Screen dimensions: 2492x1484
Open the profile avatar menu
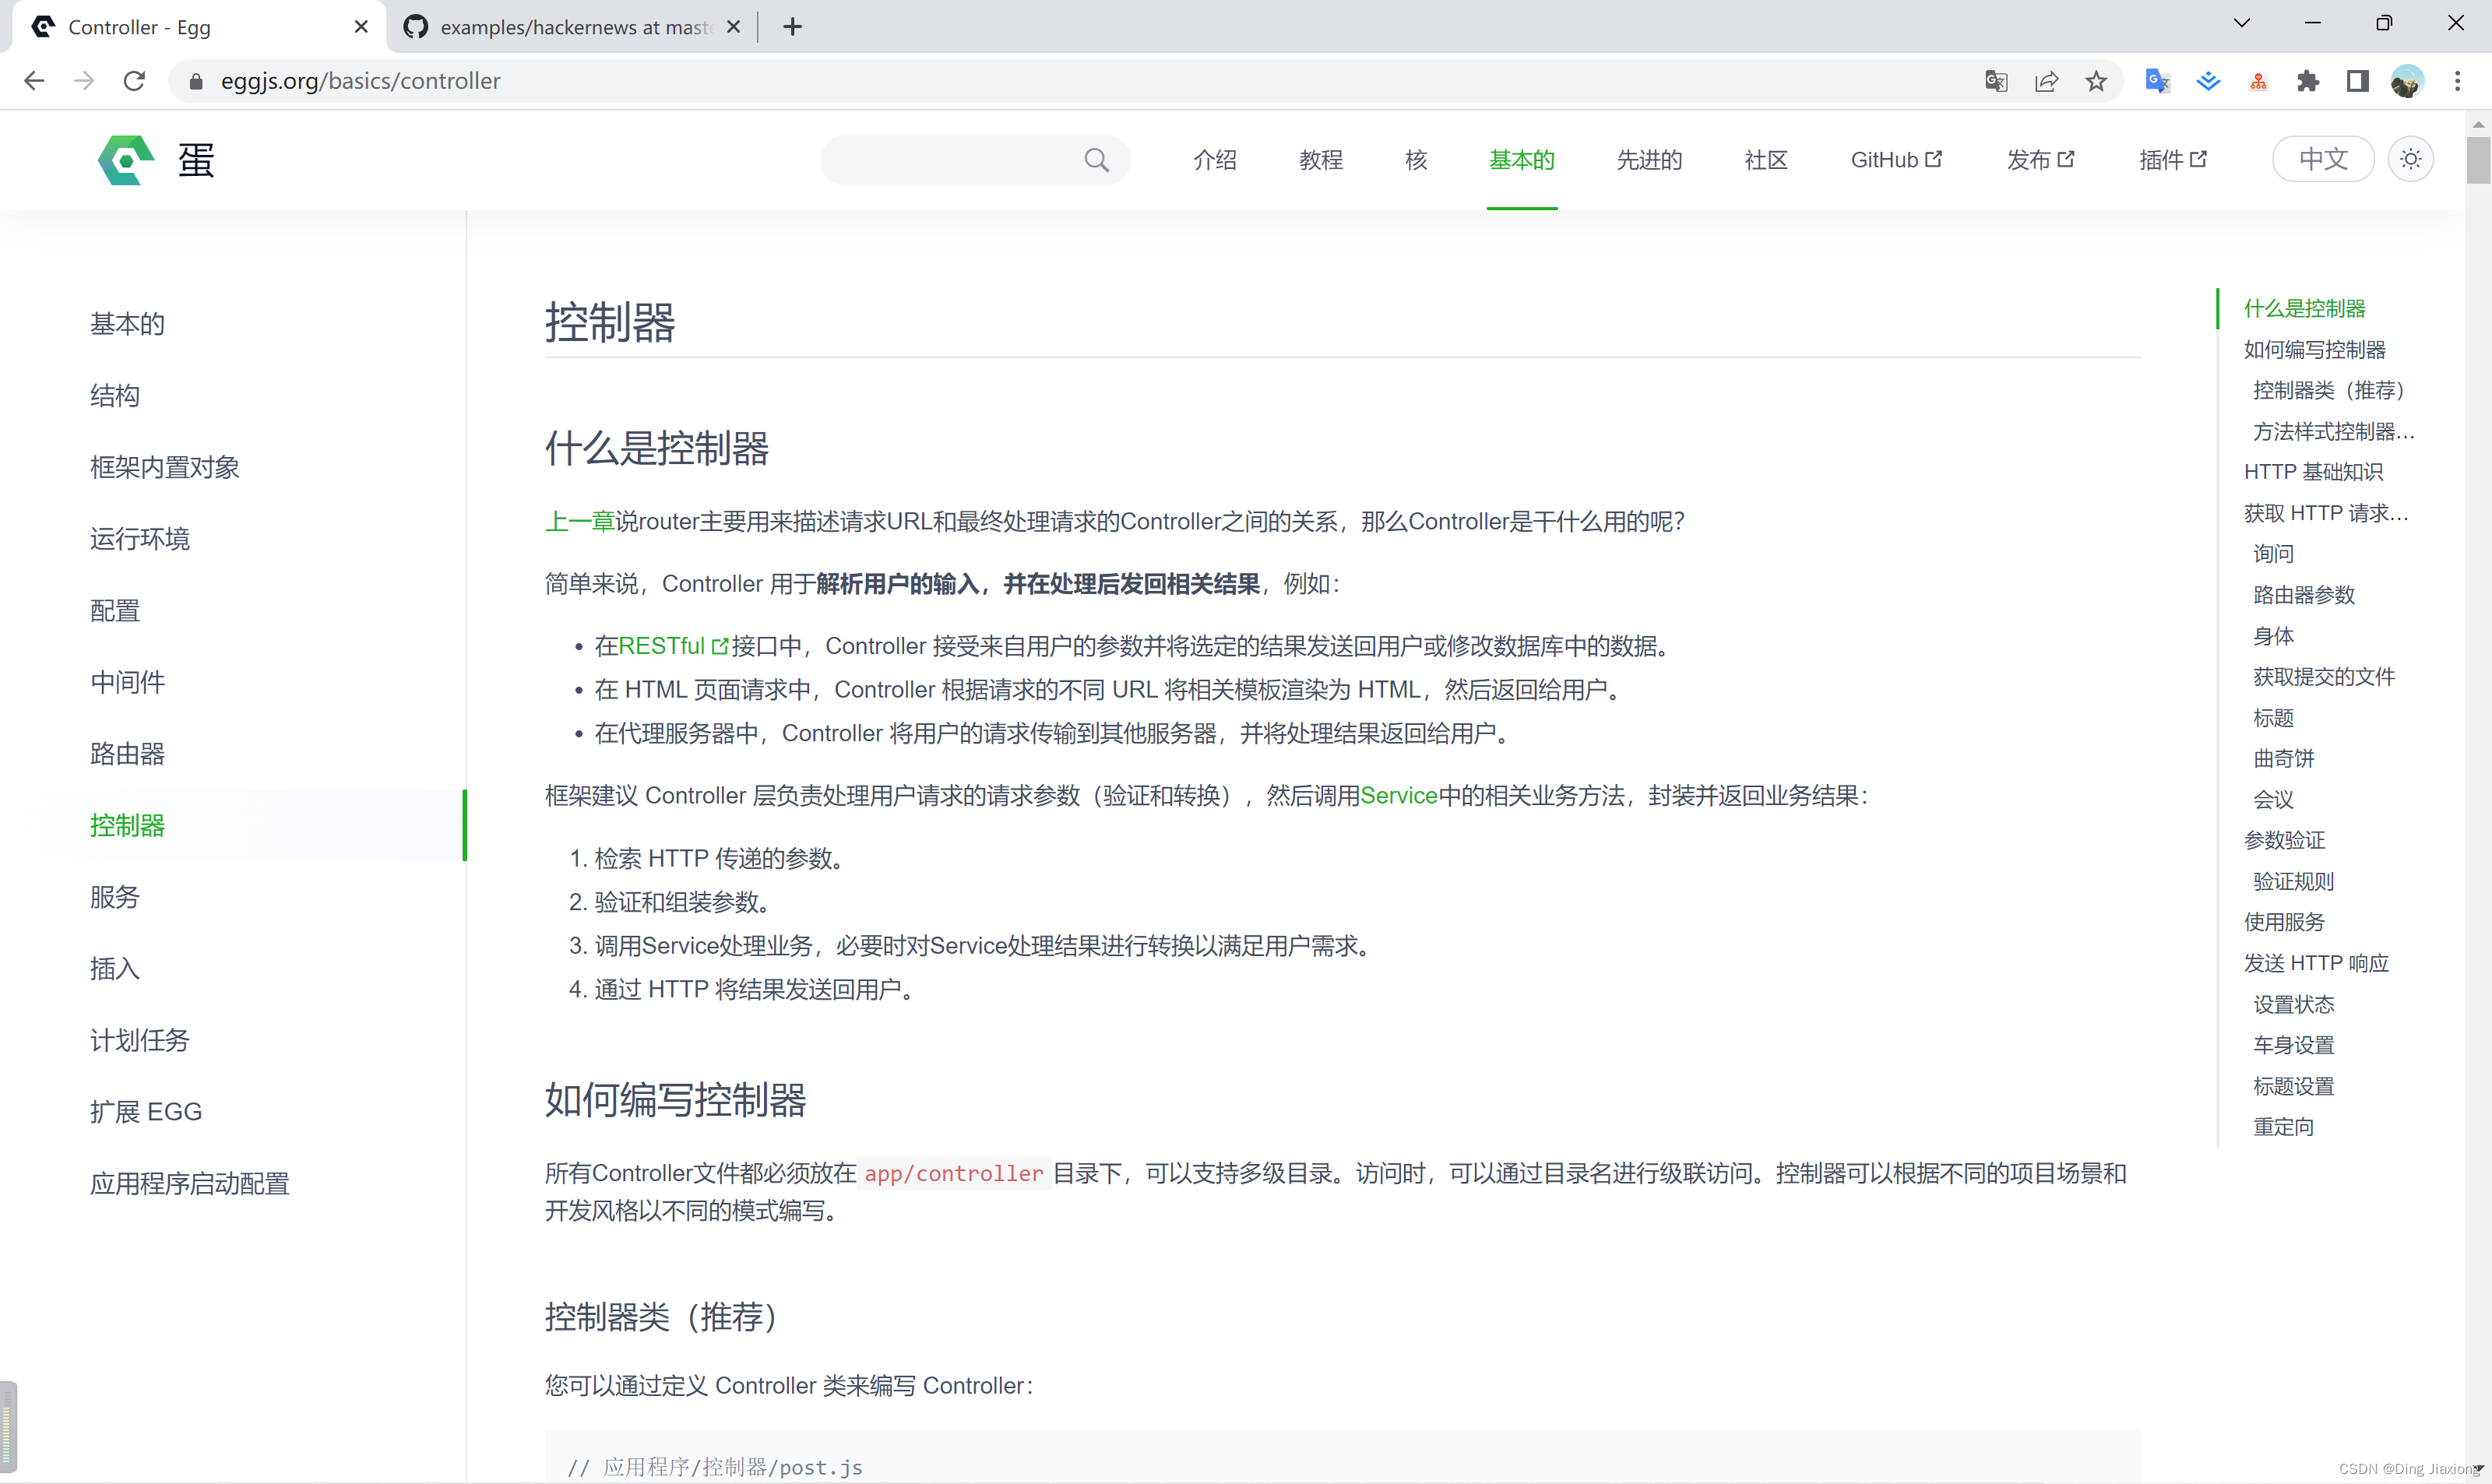[2407, 81]
